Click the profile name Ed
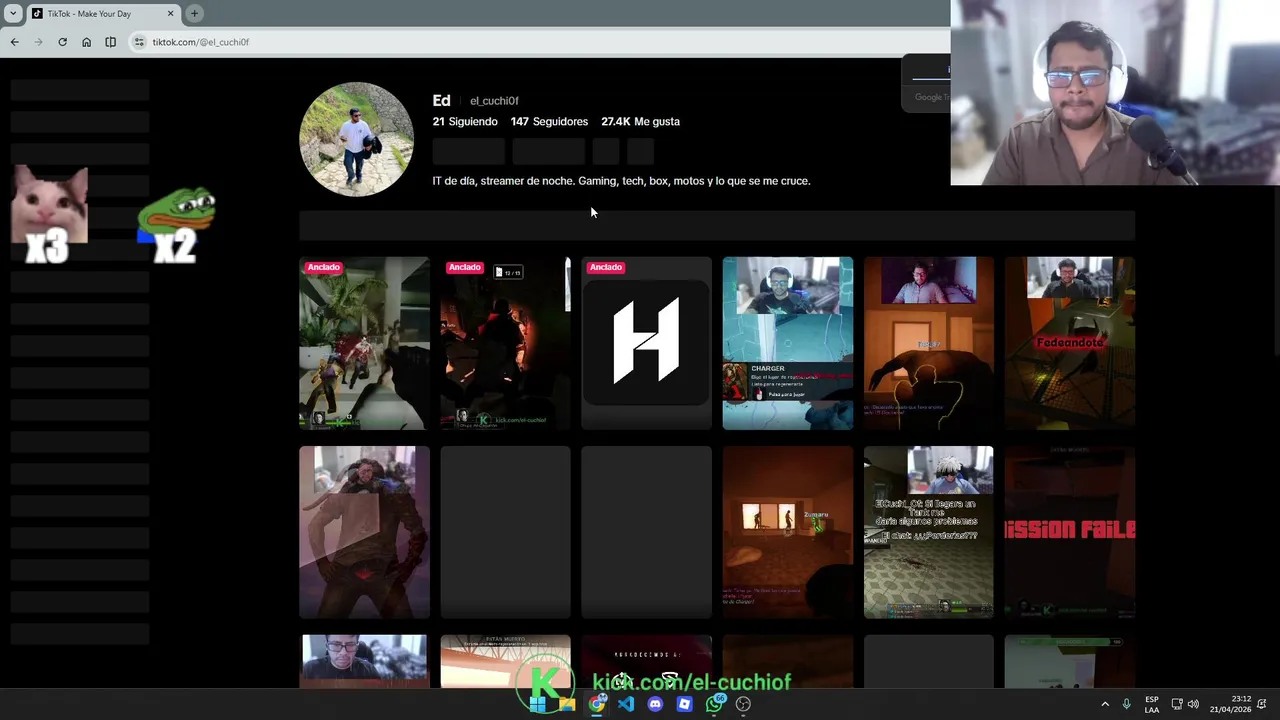The height and width of the screenshot is (720, 1280). tap(441, 100)
